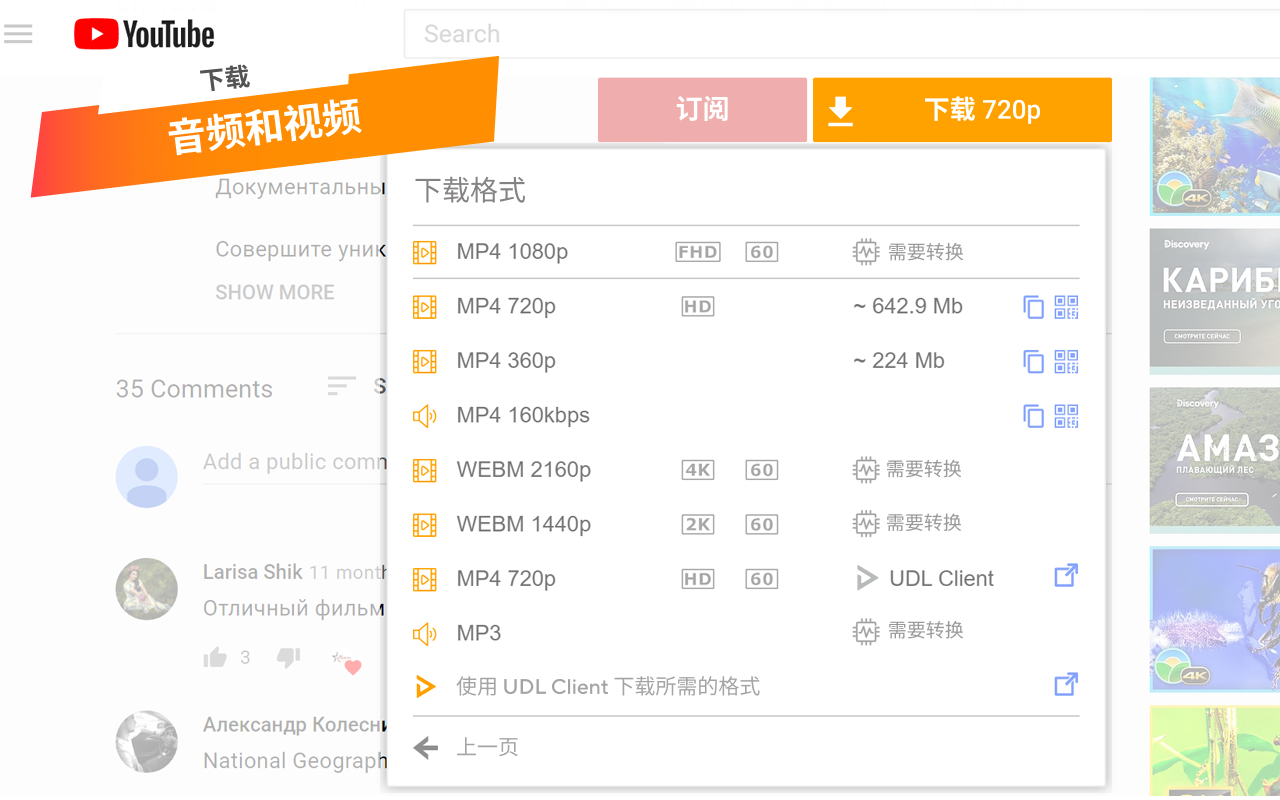The image size is (1280, 800).
Task: Copy link for MP4 160kbps
Action: coord(1033,415)
